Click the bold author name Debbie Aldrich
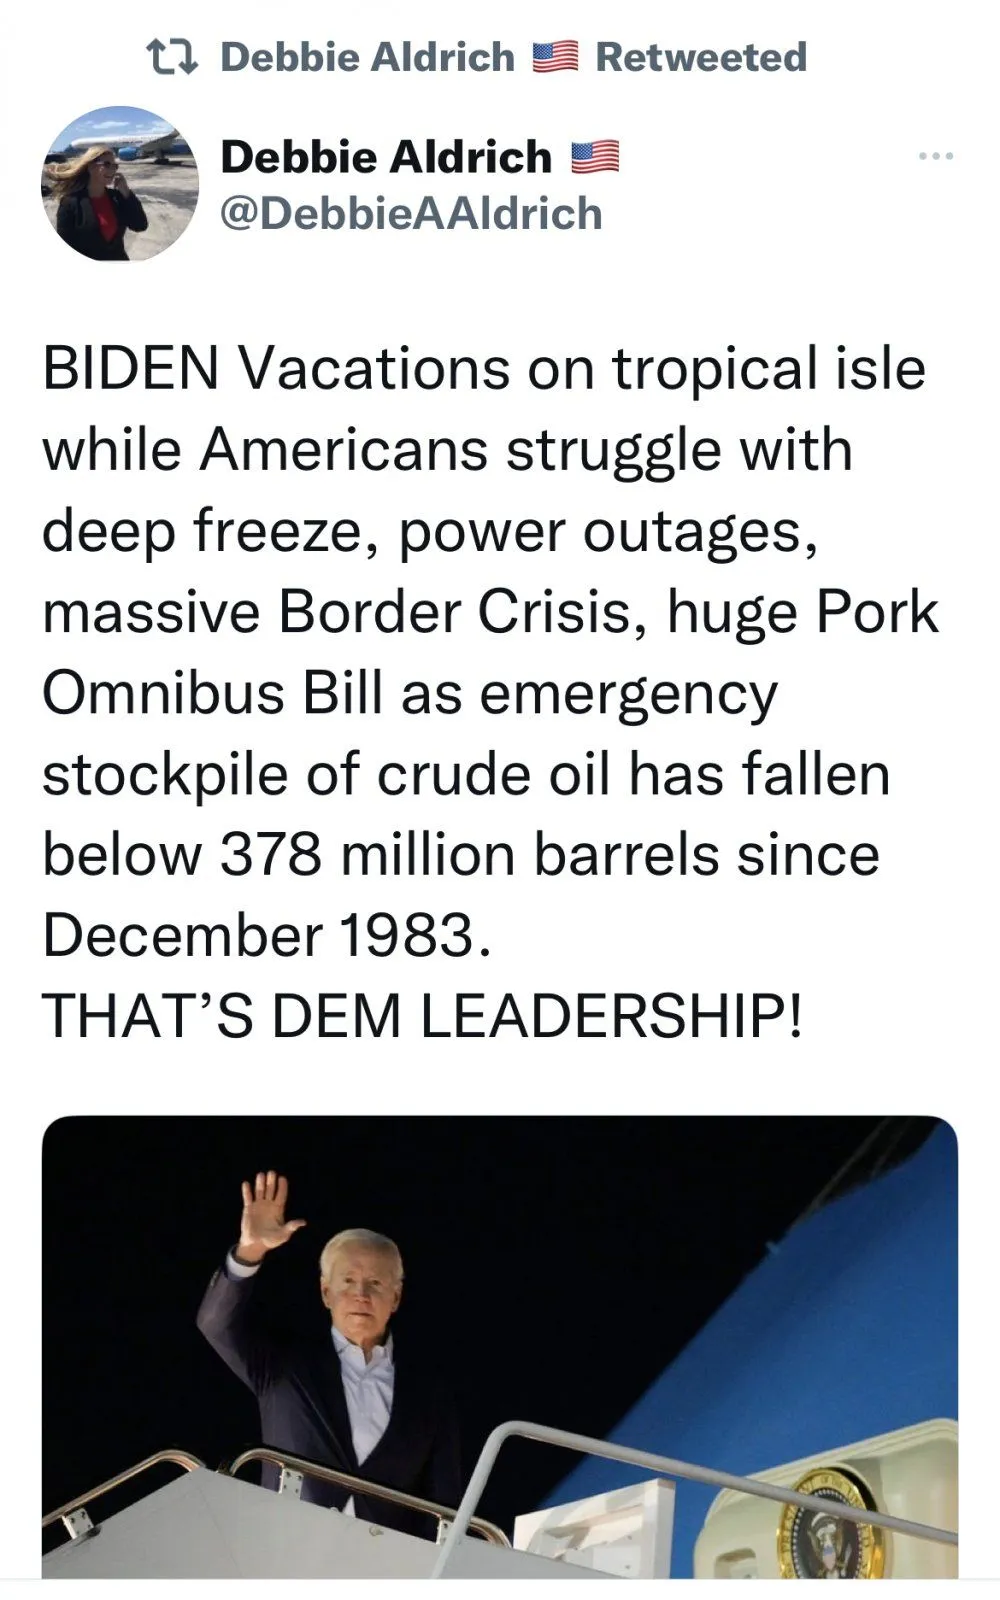Screen dimensions: 1000x1600 click(385, 157)
